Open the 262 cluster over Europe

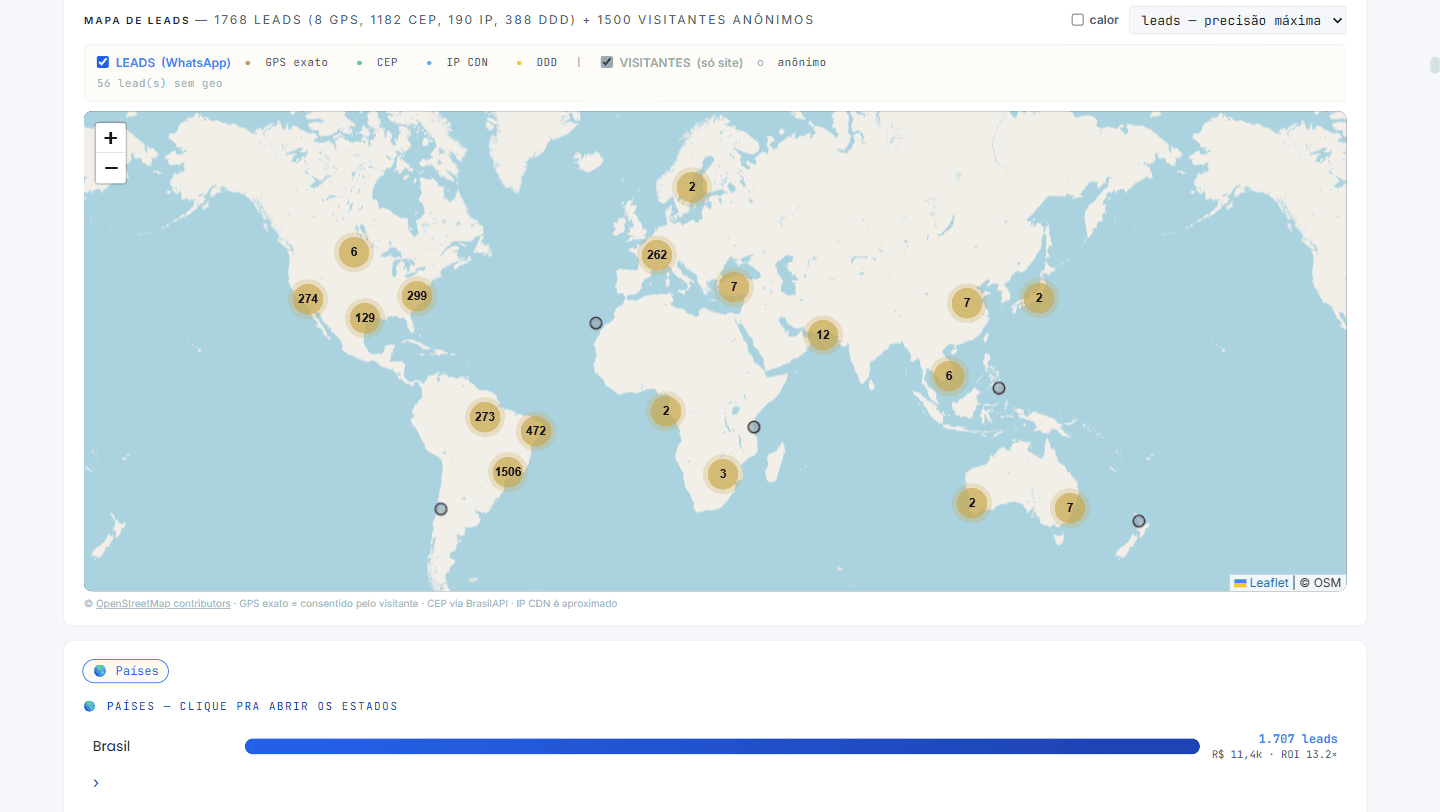coord(657,255)
